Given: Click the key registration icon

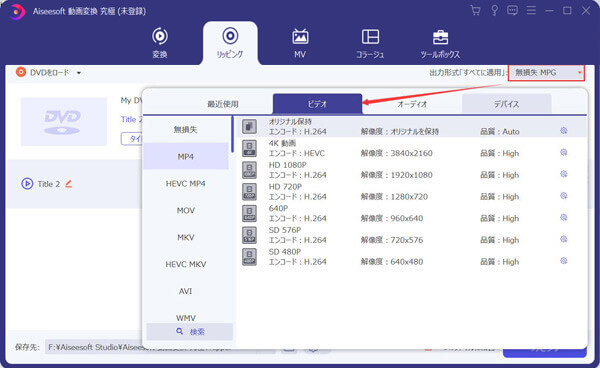Looking at the screenshot, I should coord(494,11).
